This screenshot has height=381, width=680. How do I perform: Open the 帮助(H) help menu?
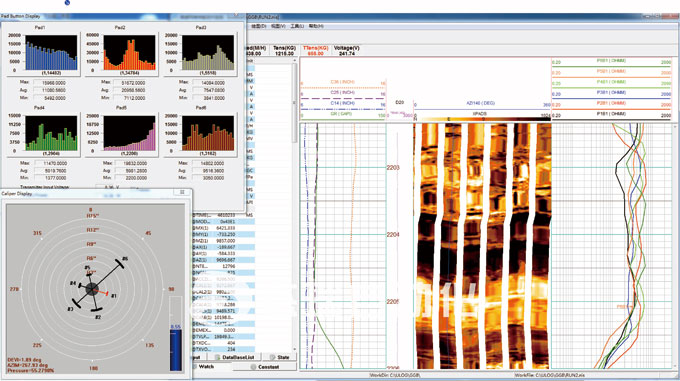[x=316, y=26]
